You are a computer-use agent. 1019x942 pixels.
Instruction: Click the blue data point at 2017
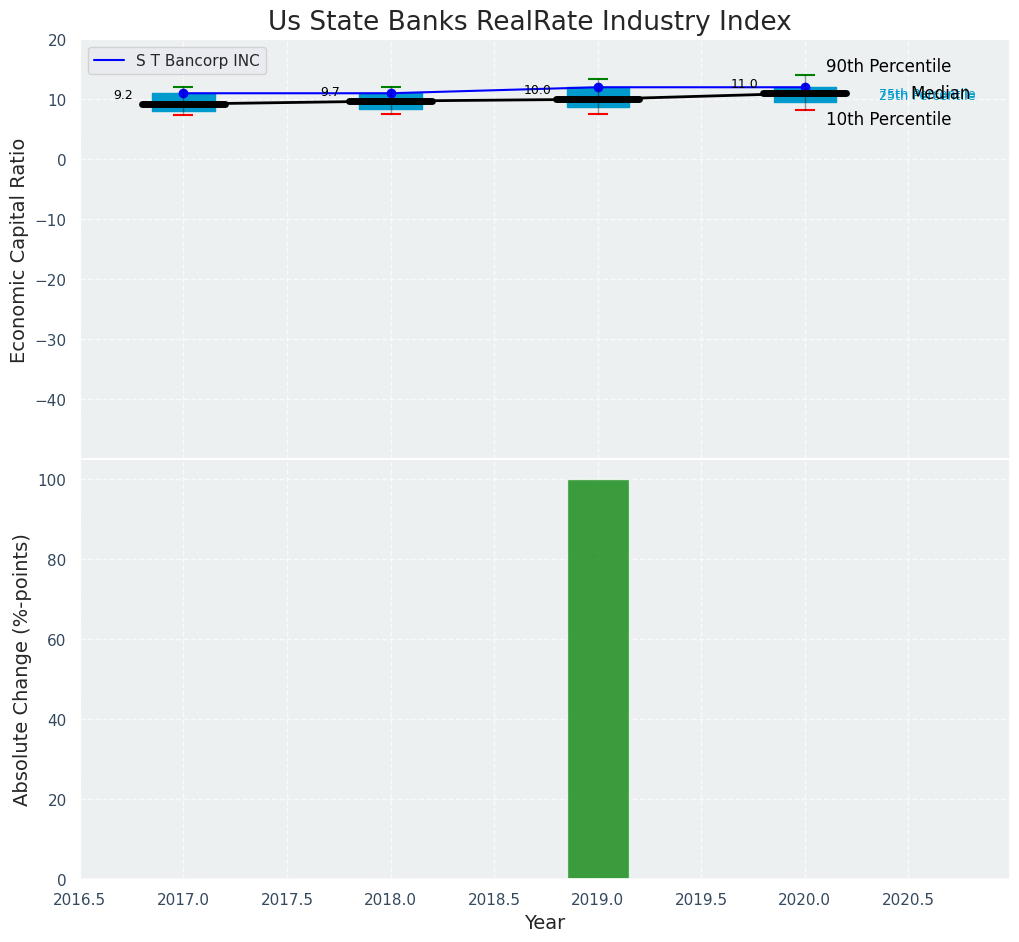pyautogui.click(x=183, y=94)
